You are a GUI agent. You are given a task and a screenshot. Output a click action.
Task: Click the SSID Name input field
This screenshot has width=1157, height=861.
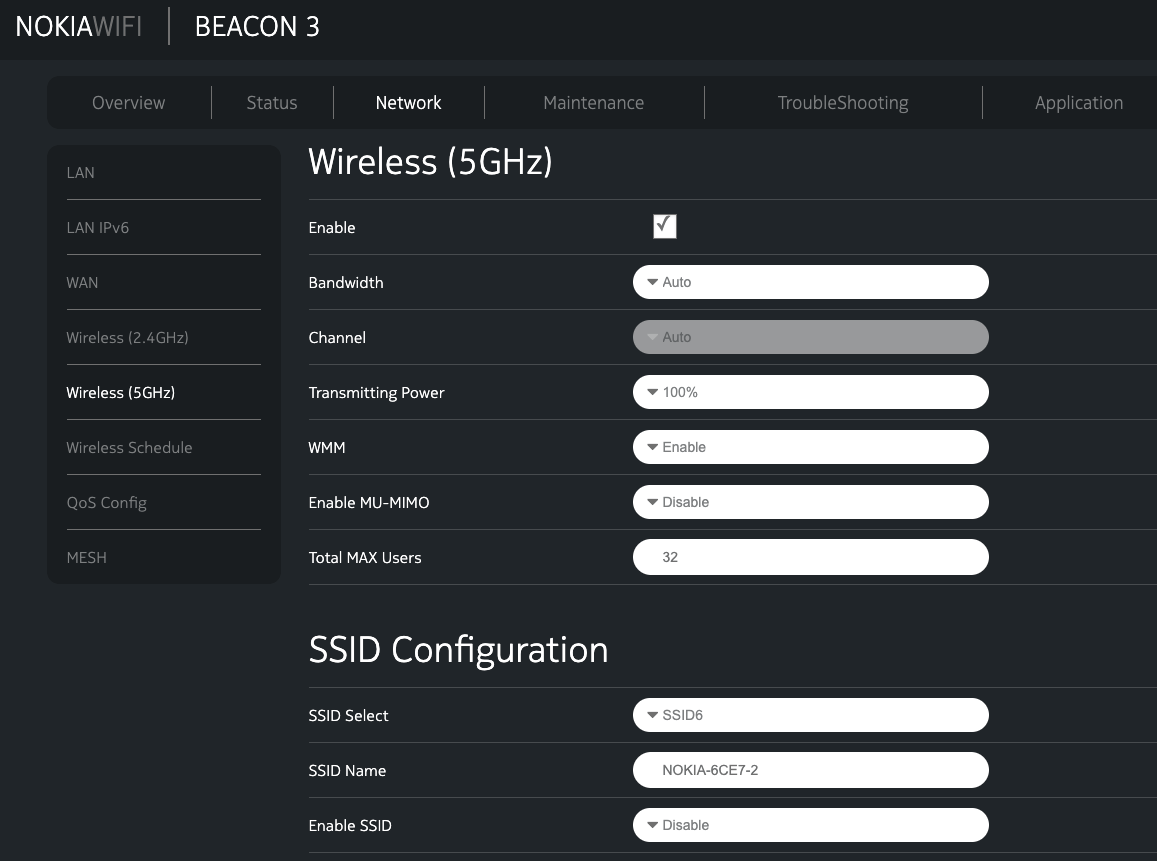(810, 770)
